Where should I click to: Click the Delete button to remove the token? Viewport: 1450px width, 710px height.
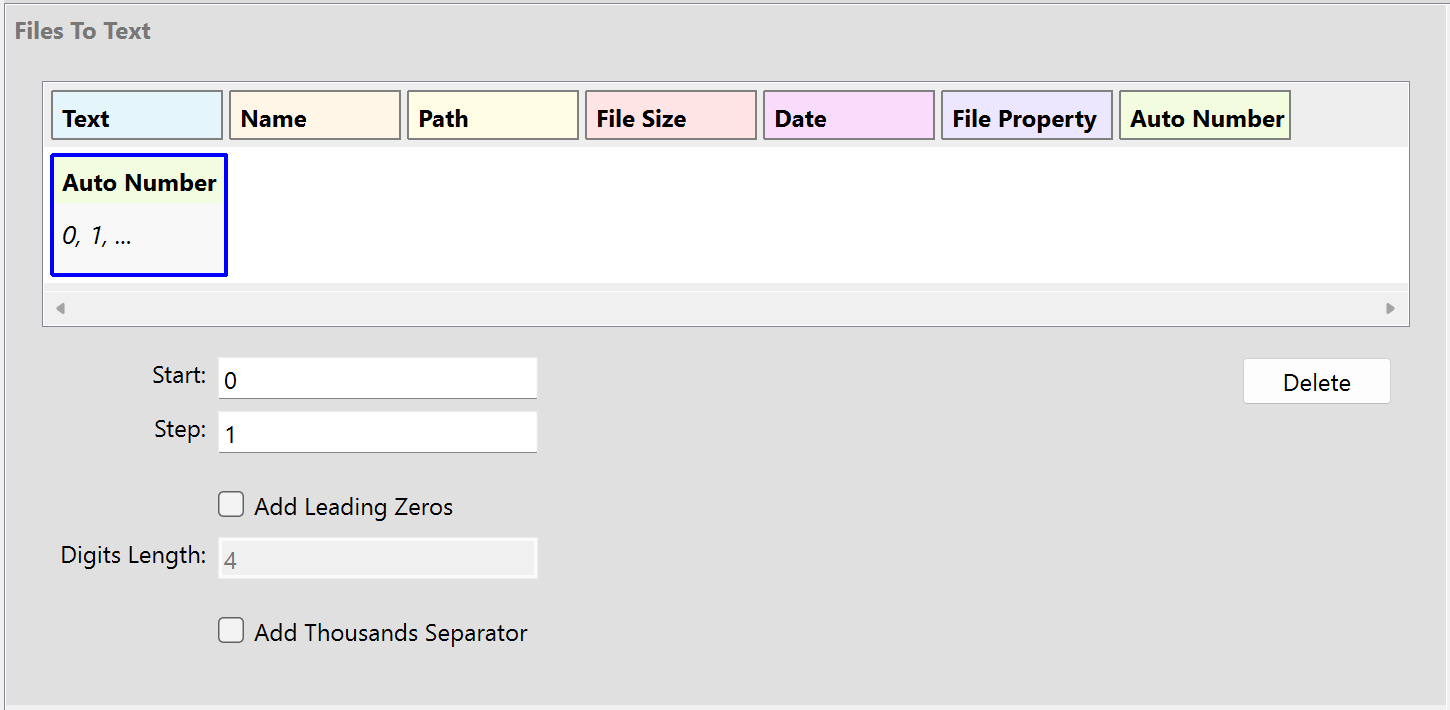pos(1316,381)
